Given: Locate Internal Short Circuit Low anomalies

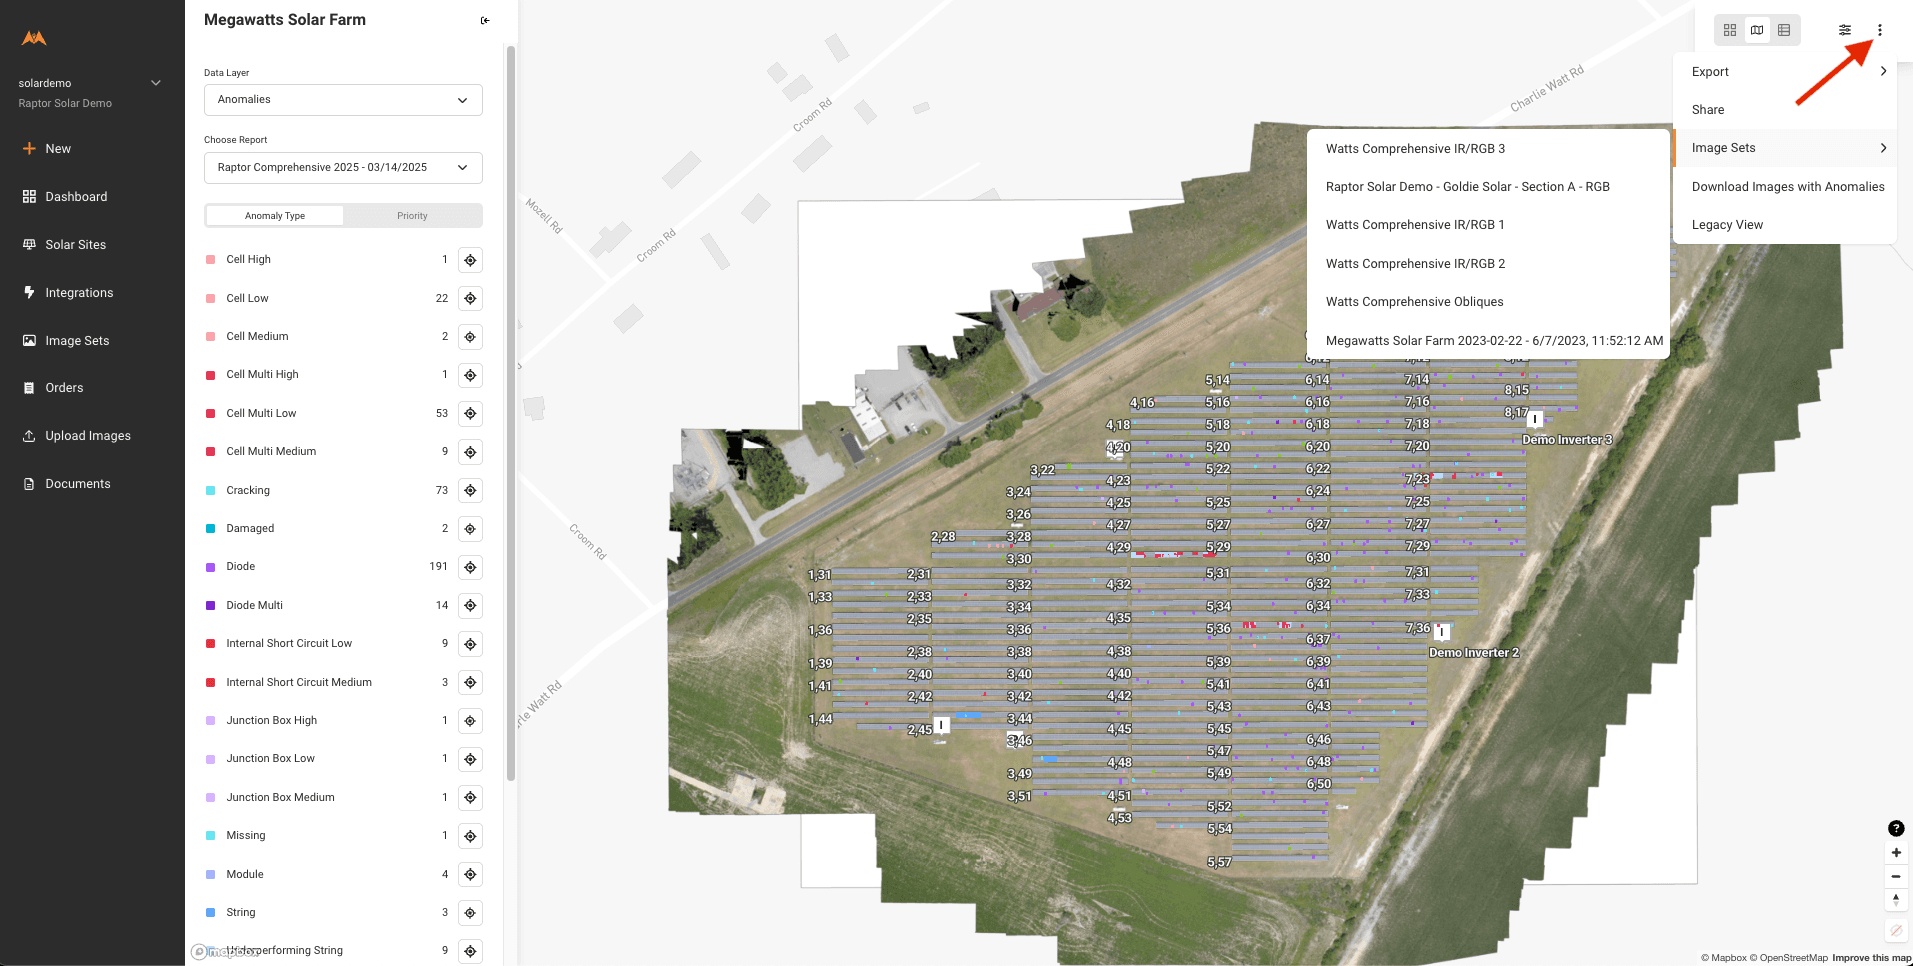Looking at the screenshot, I should tap(470, 644).
